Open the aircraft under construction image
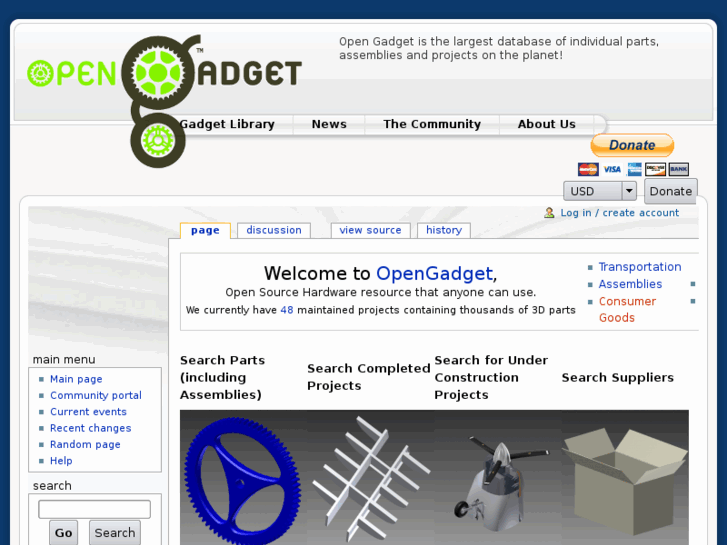The image size is (727, 545). (x=497, y=478)
